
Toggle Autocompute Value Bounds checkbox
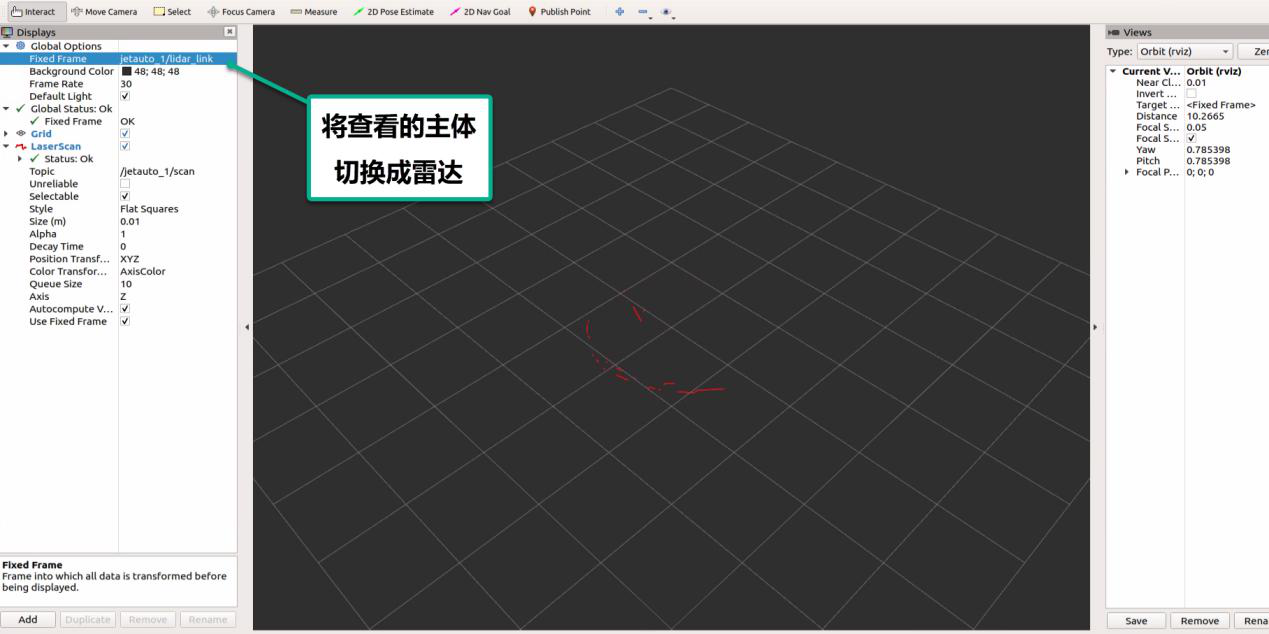125,309
